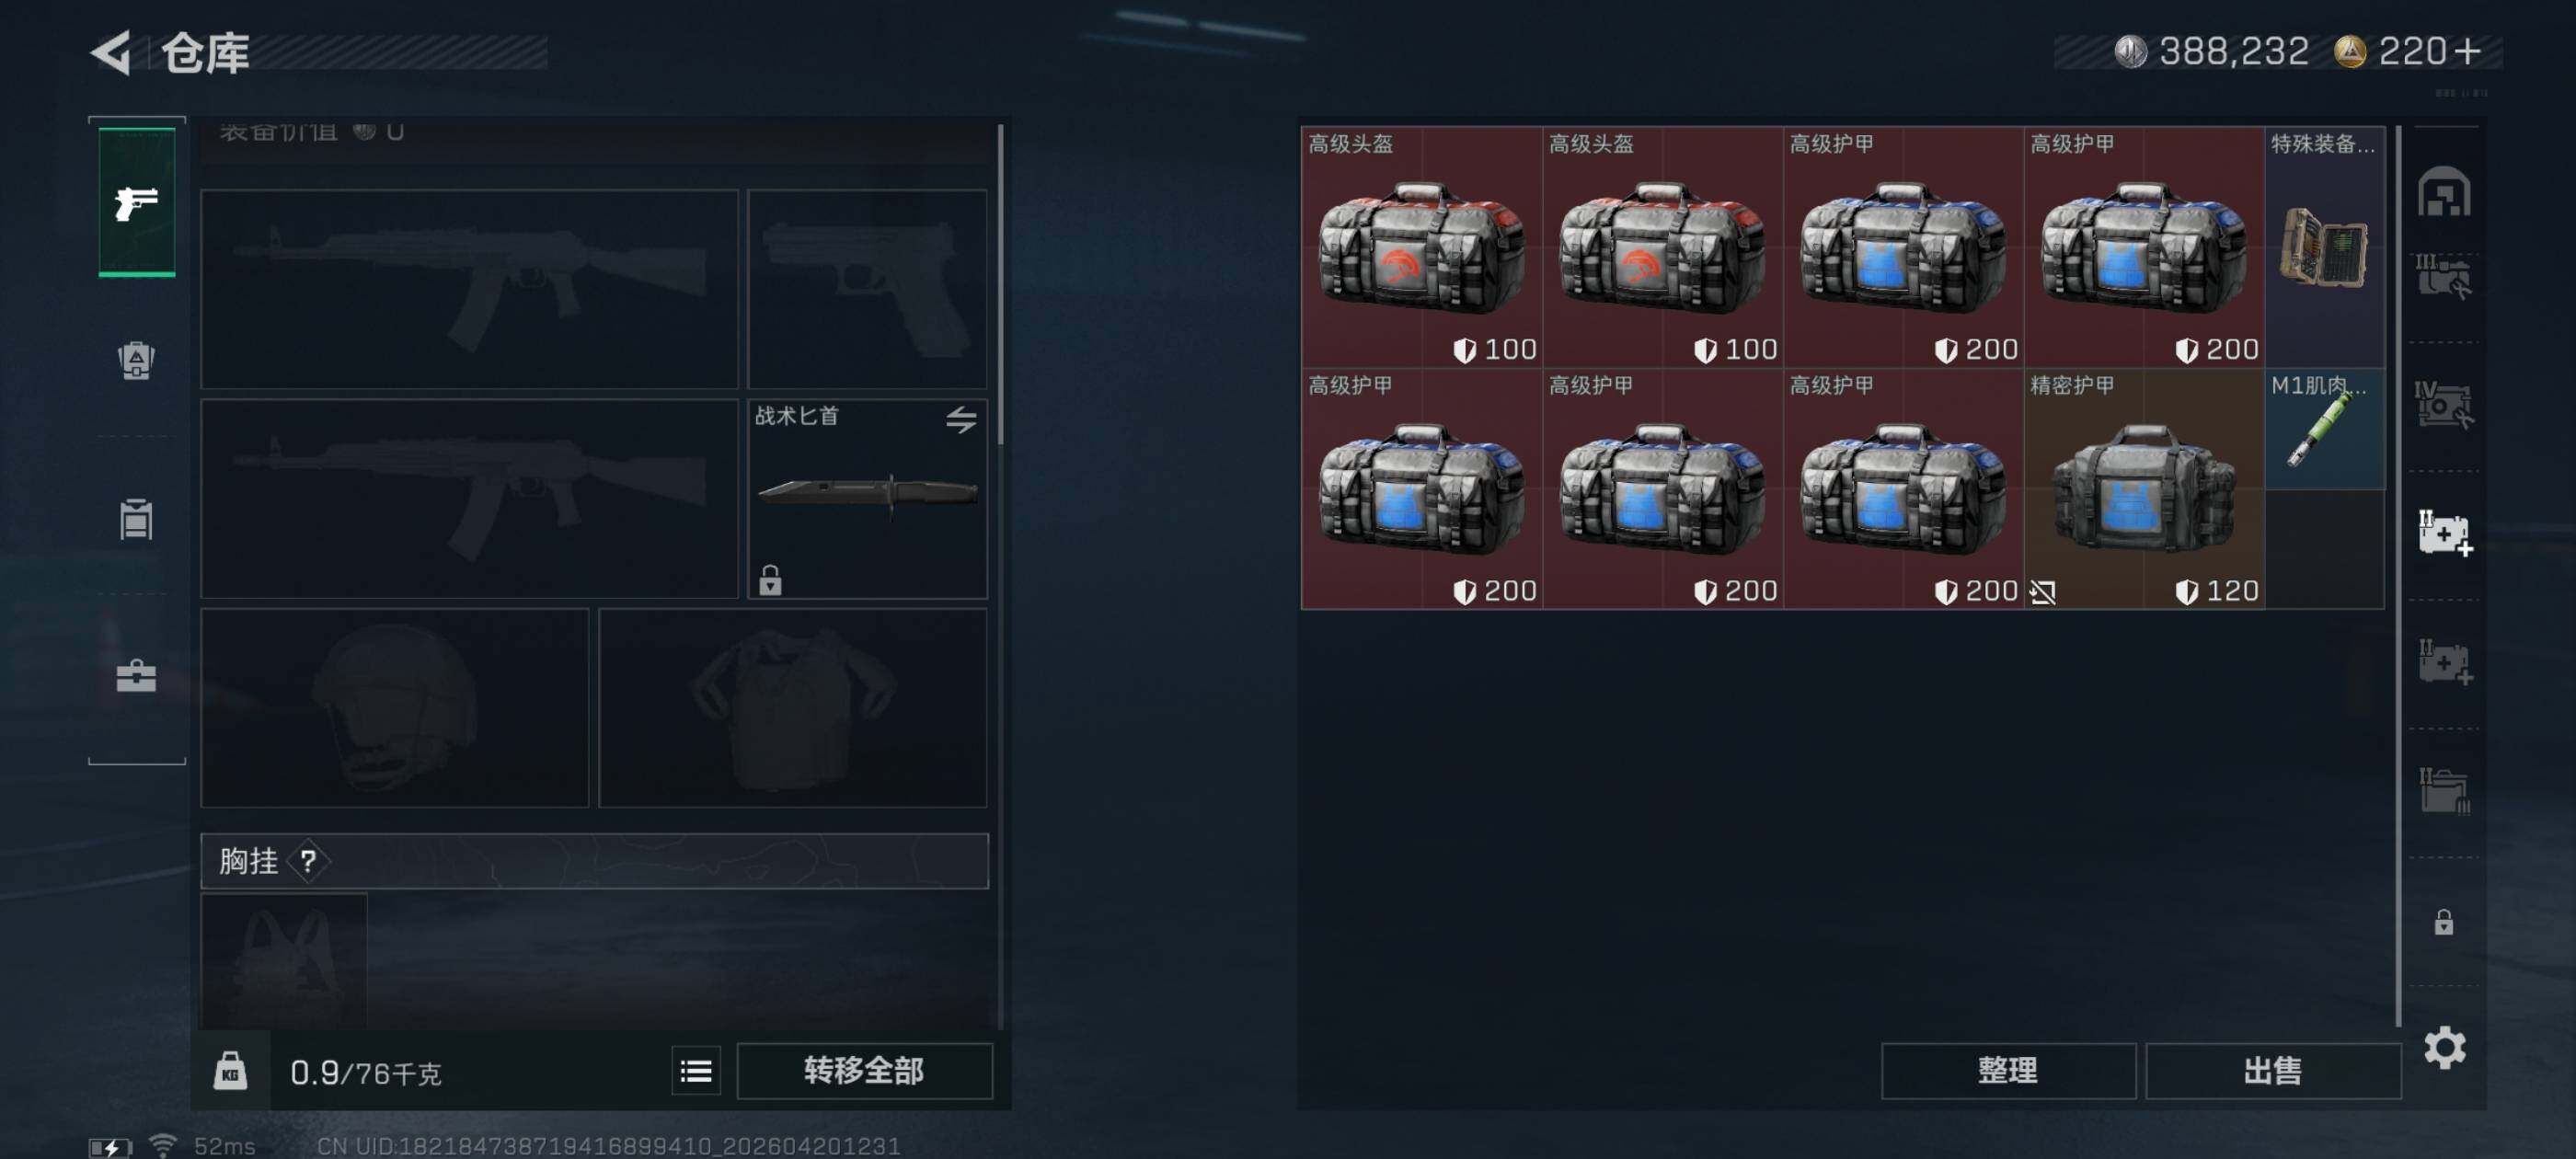This screenshot has height=1159, width=2576.
Task: Click the 出售 sell button
Action: point(2273,1071)
